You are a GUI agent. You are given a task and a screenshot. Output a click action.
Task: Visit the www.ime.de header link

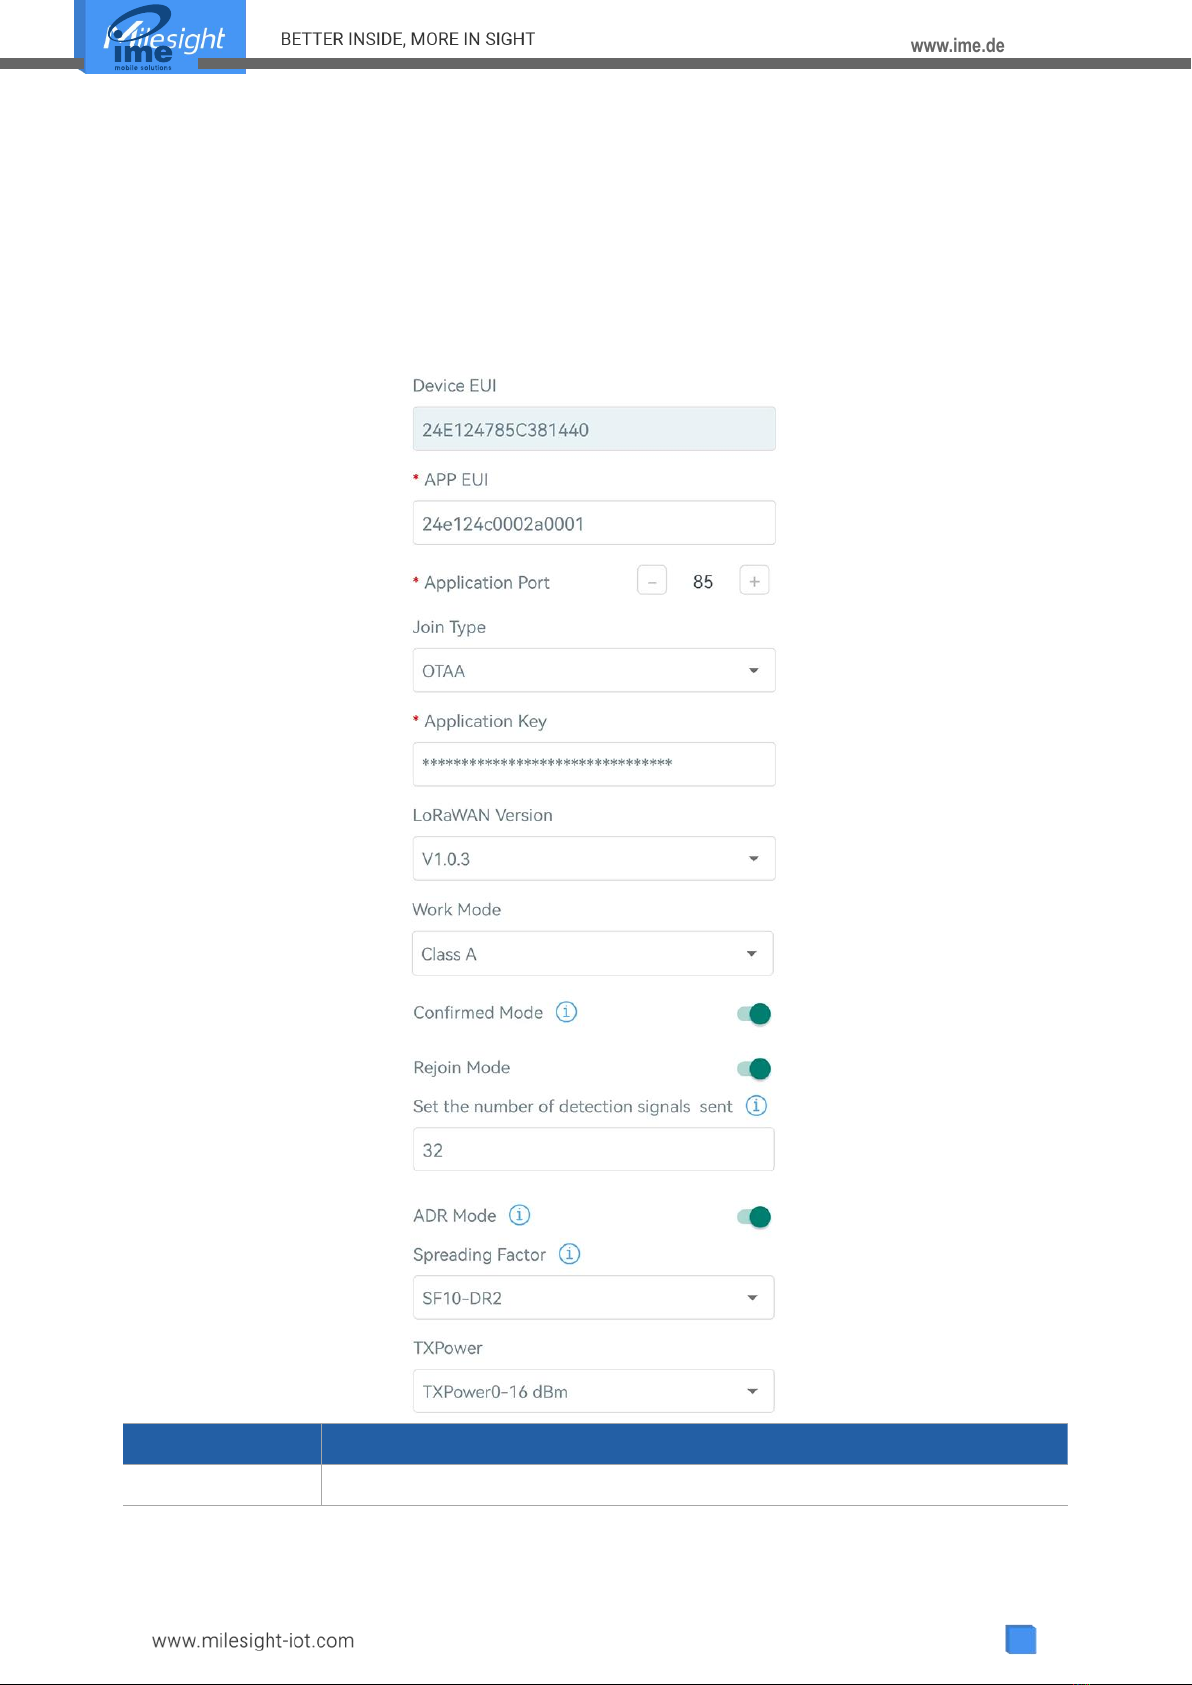click(x=957, y=46)
